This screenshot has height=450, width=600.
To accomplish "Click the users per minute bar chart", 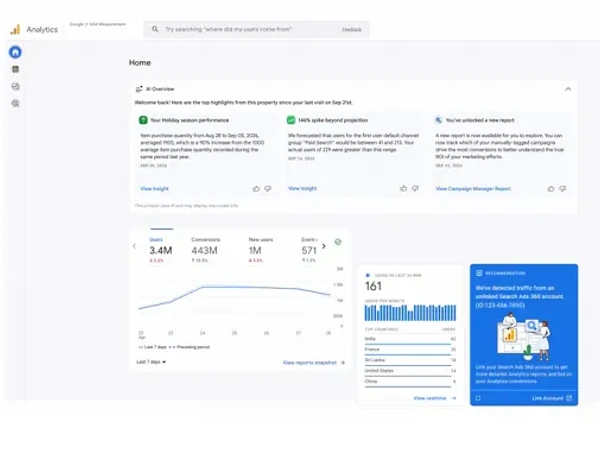I will [410, 313].
